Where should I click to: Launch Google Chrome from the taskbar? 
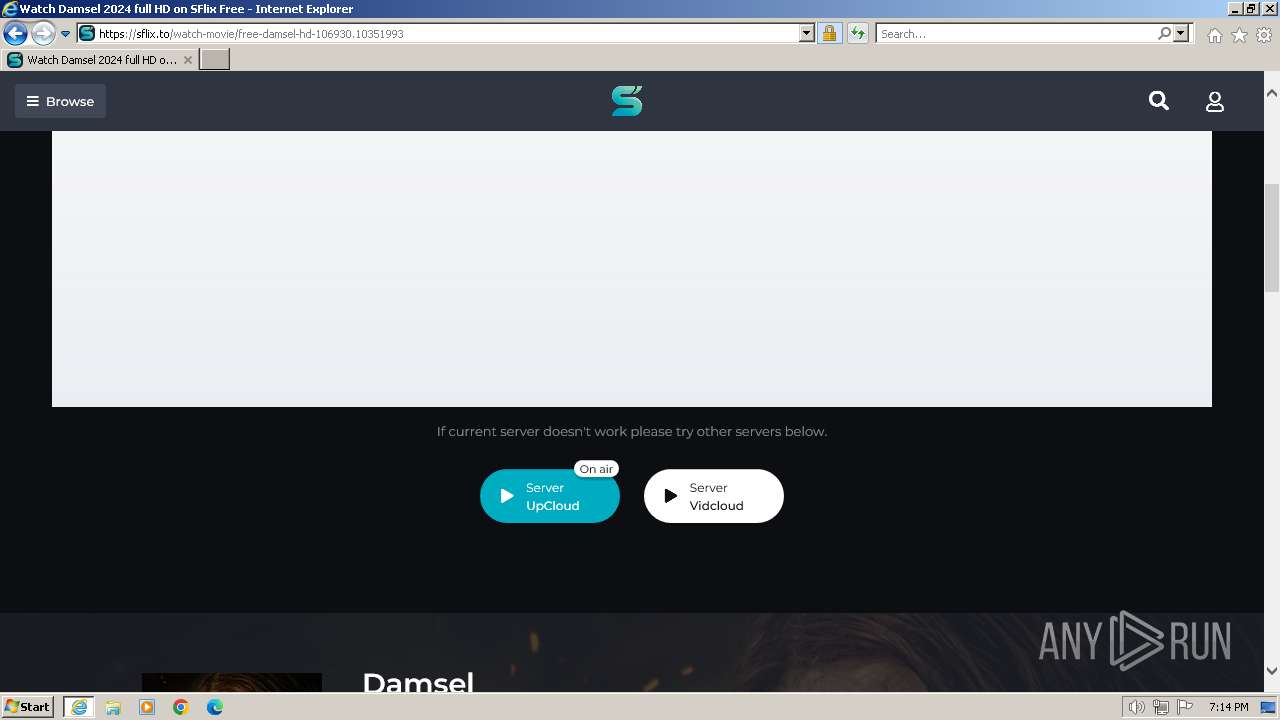(x=181, y=707)
